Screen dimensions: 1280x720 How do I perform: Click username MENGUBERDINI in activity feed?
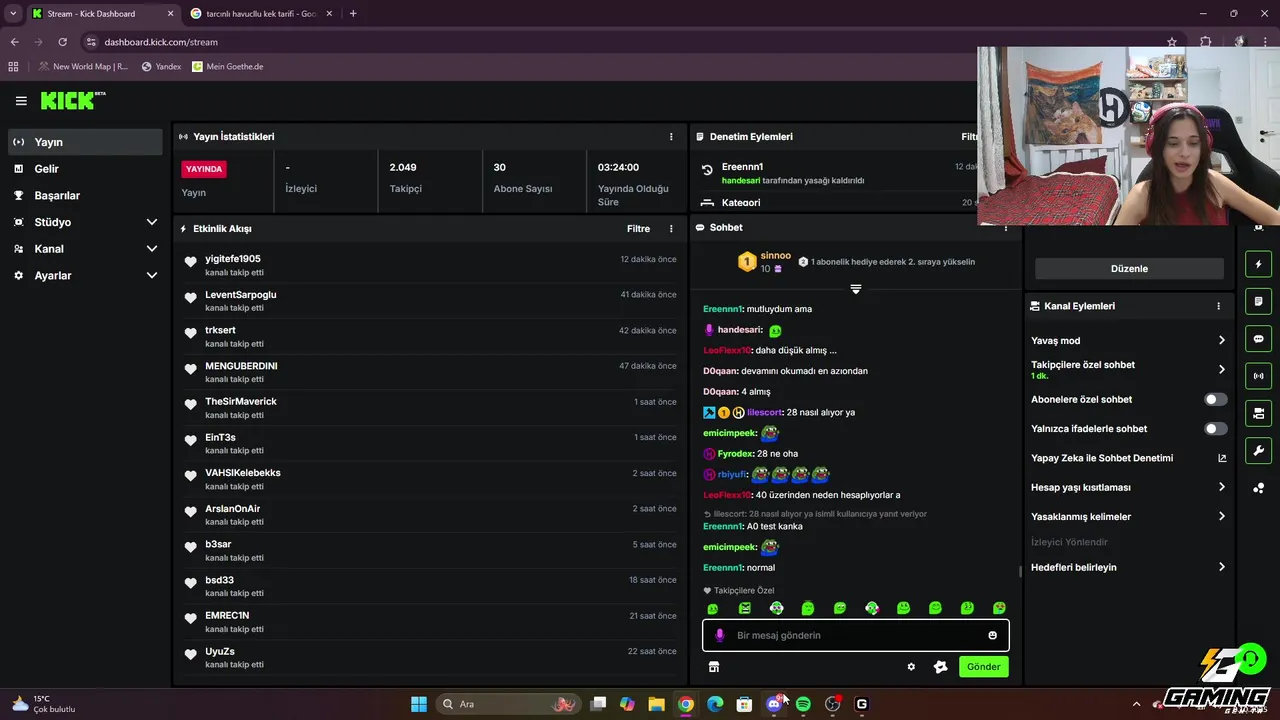241,366
